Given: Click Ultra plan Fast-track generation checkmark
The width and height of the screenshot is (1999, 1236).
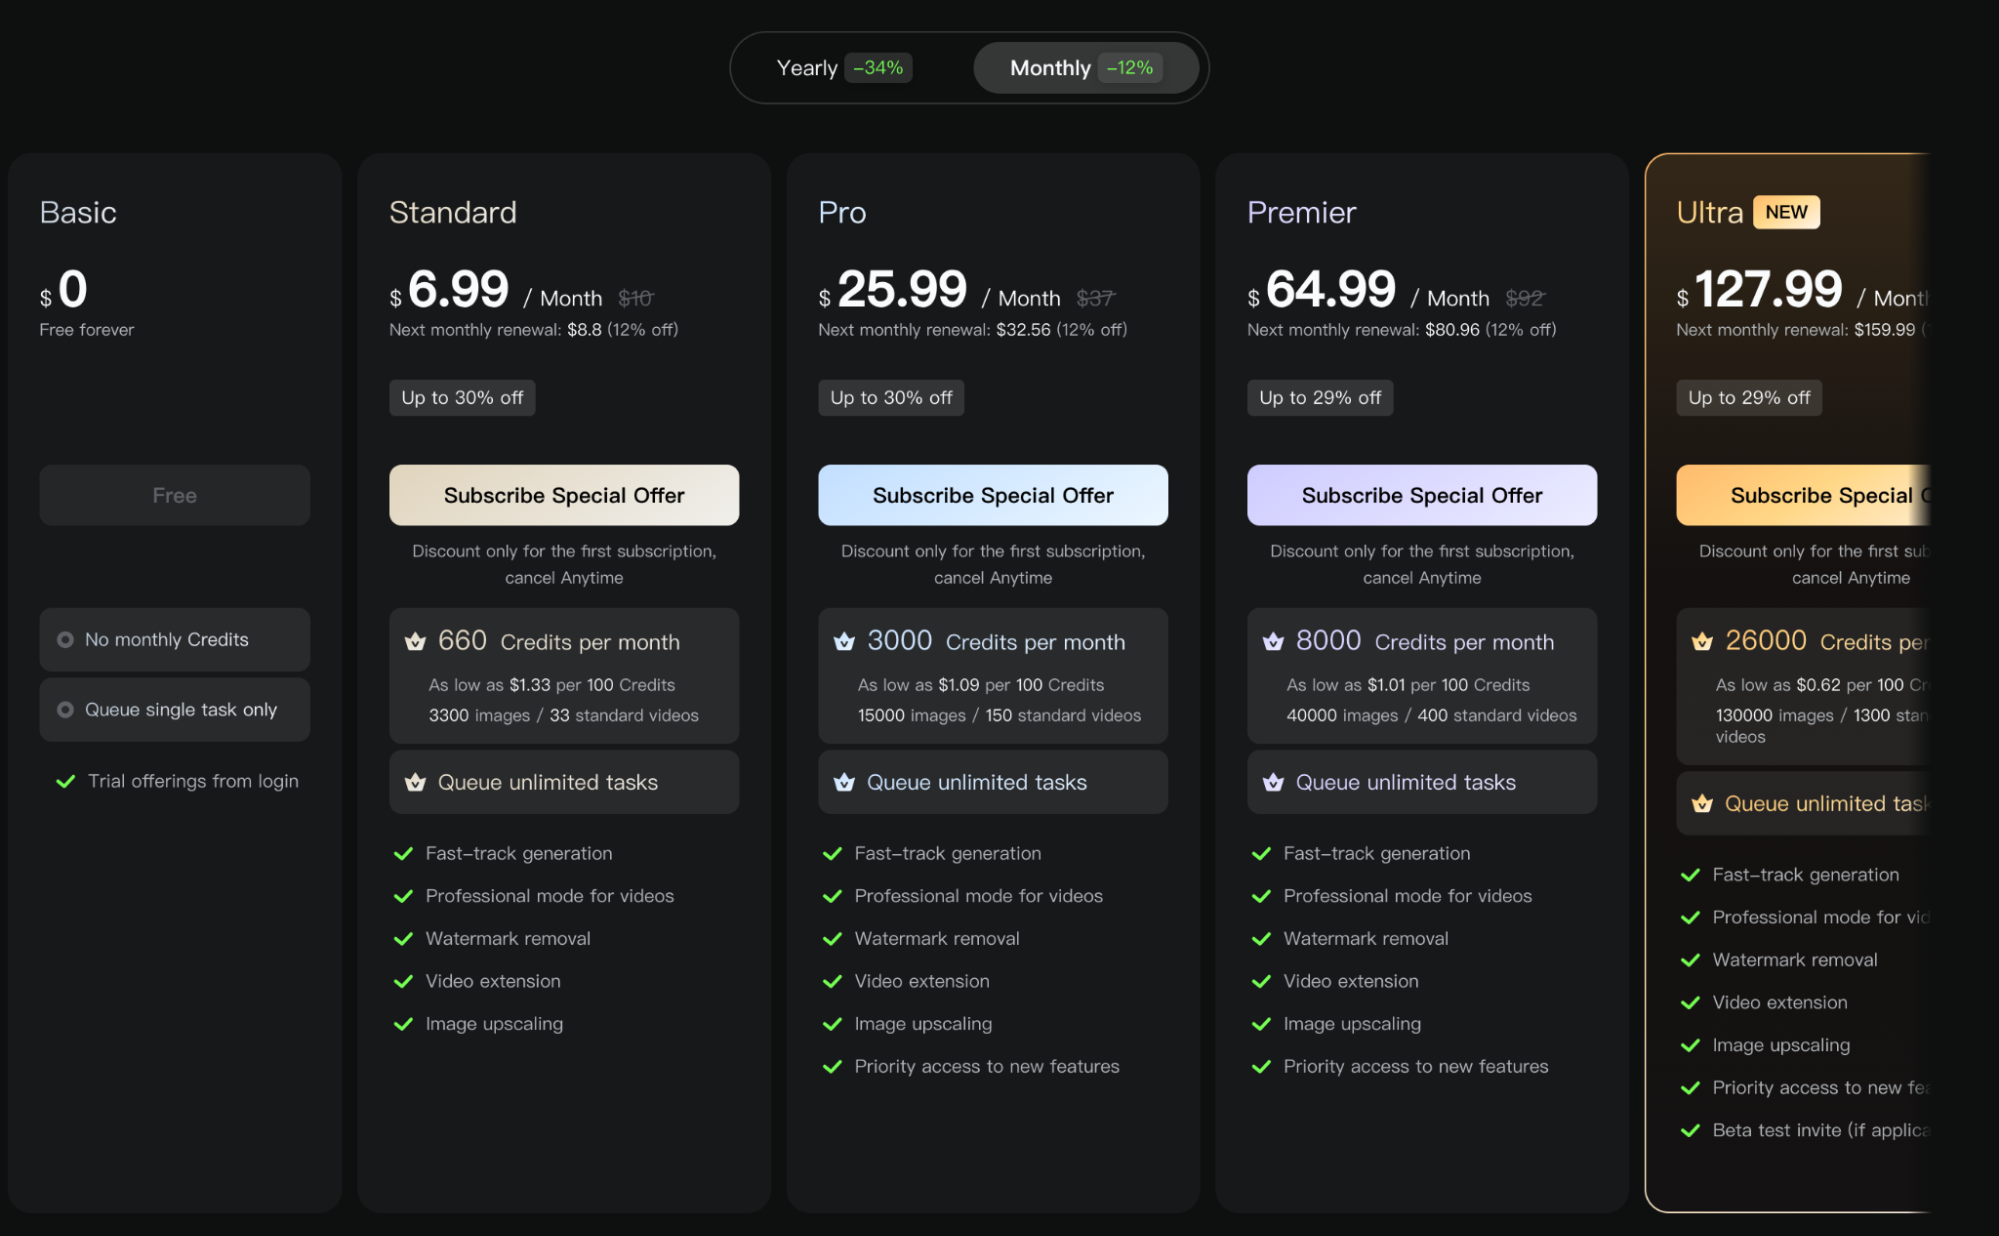Looking at the screenshot, I should (1690, 875).
